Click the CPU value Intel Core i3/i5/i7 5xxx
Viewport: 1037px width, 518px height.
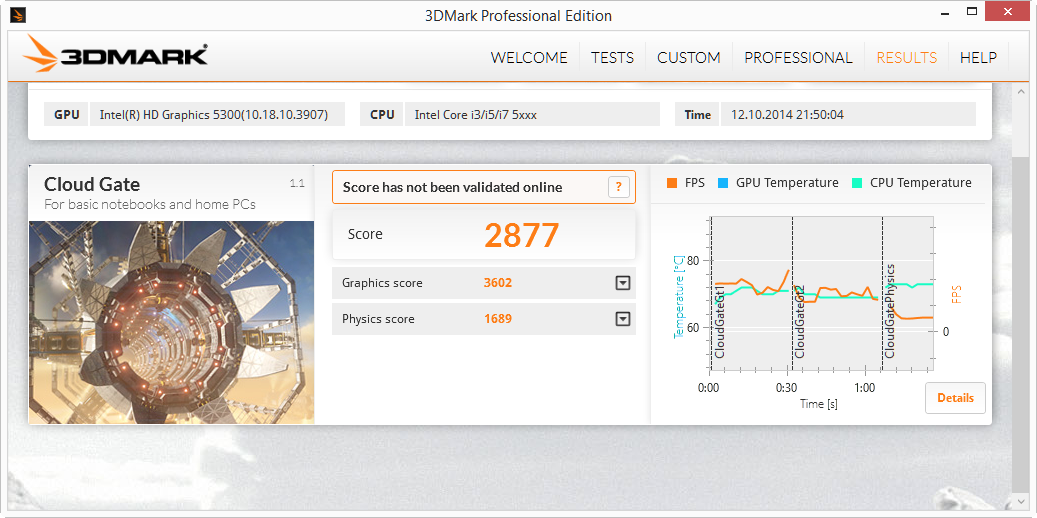(x=476, y=114)
